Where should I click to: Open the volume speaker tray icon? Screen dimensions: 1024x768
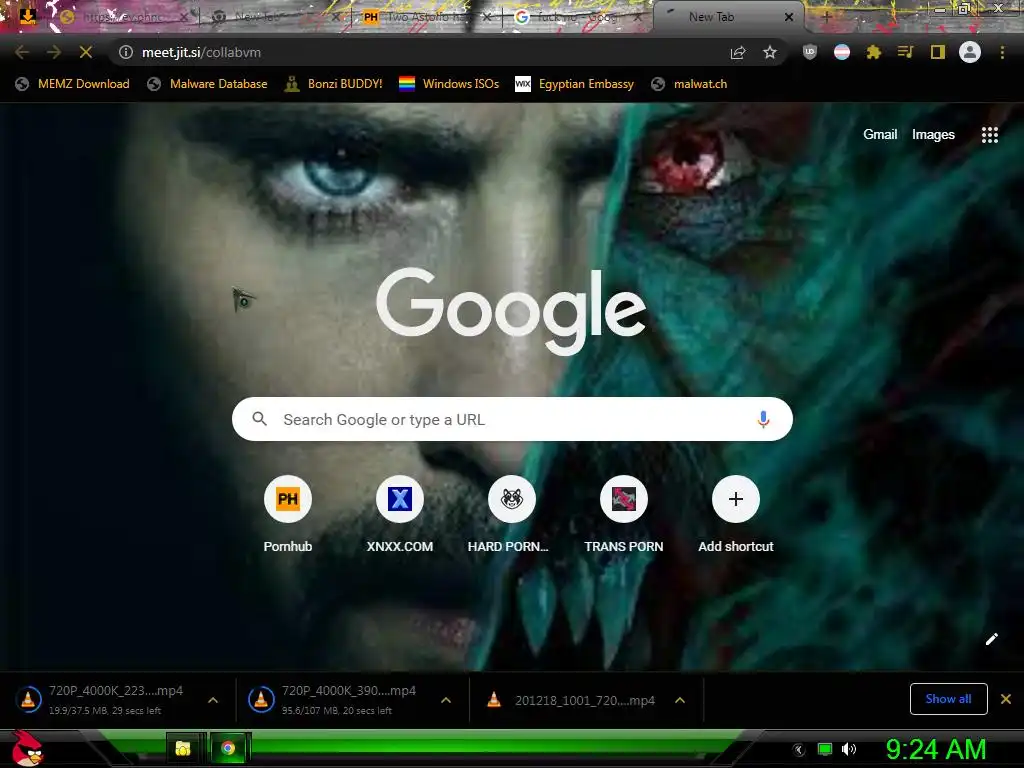[x=848, y=749]
